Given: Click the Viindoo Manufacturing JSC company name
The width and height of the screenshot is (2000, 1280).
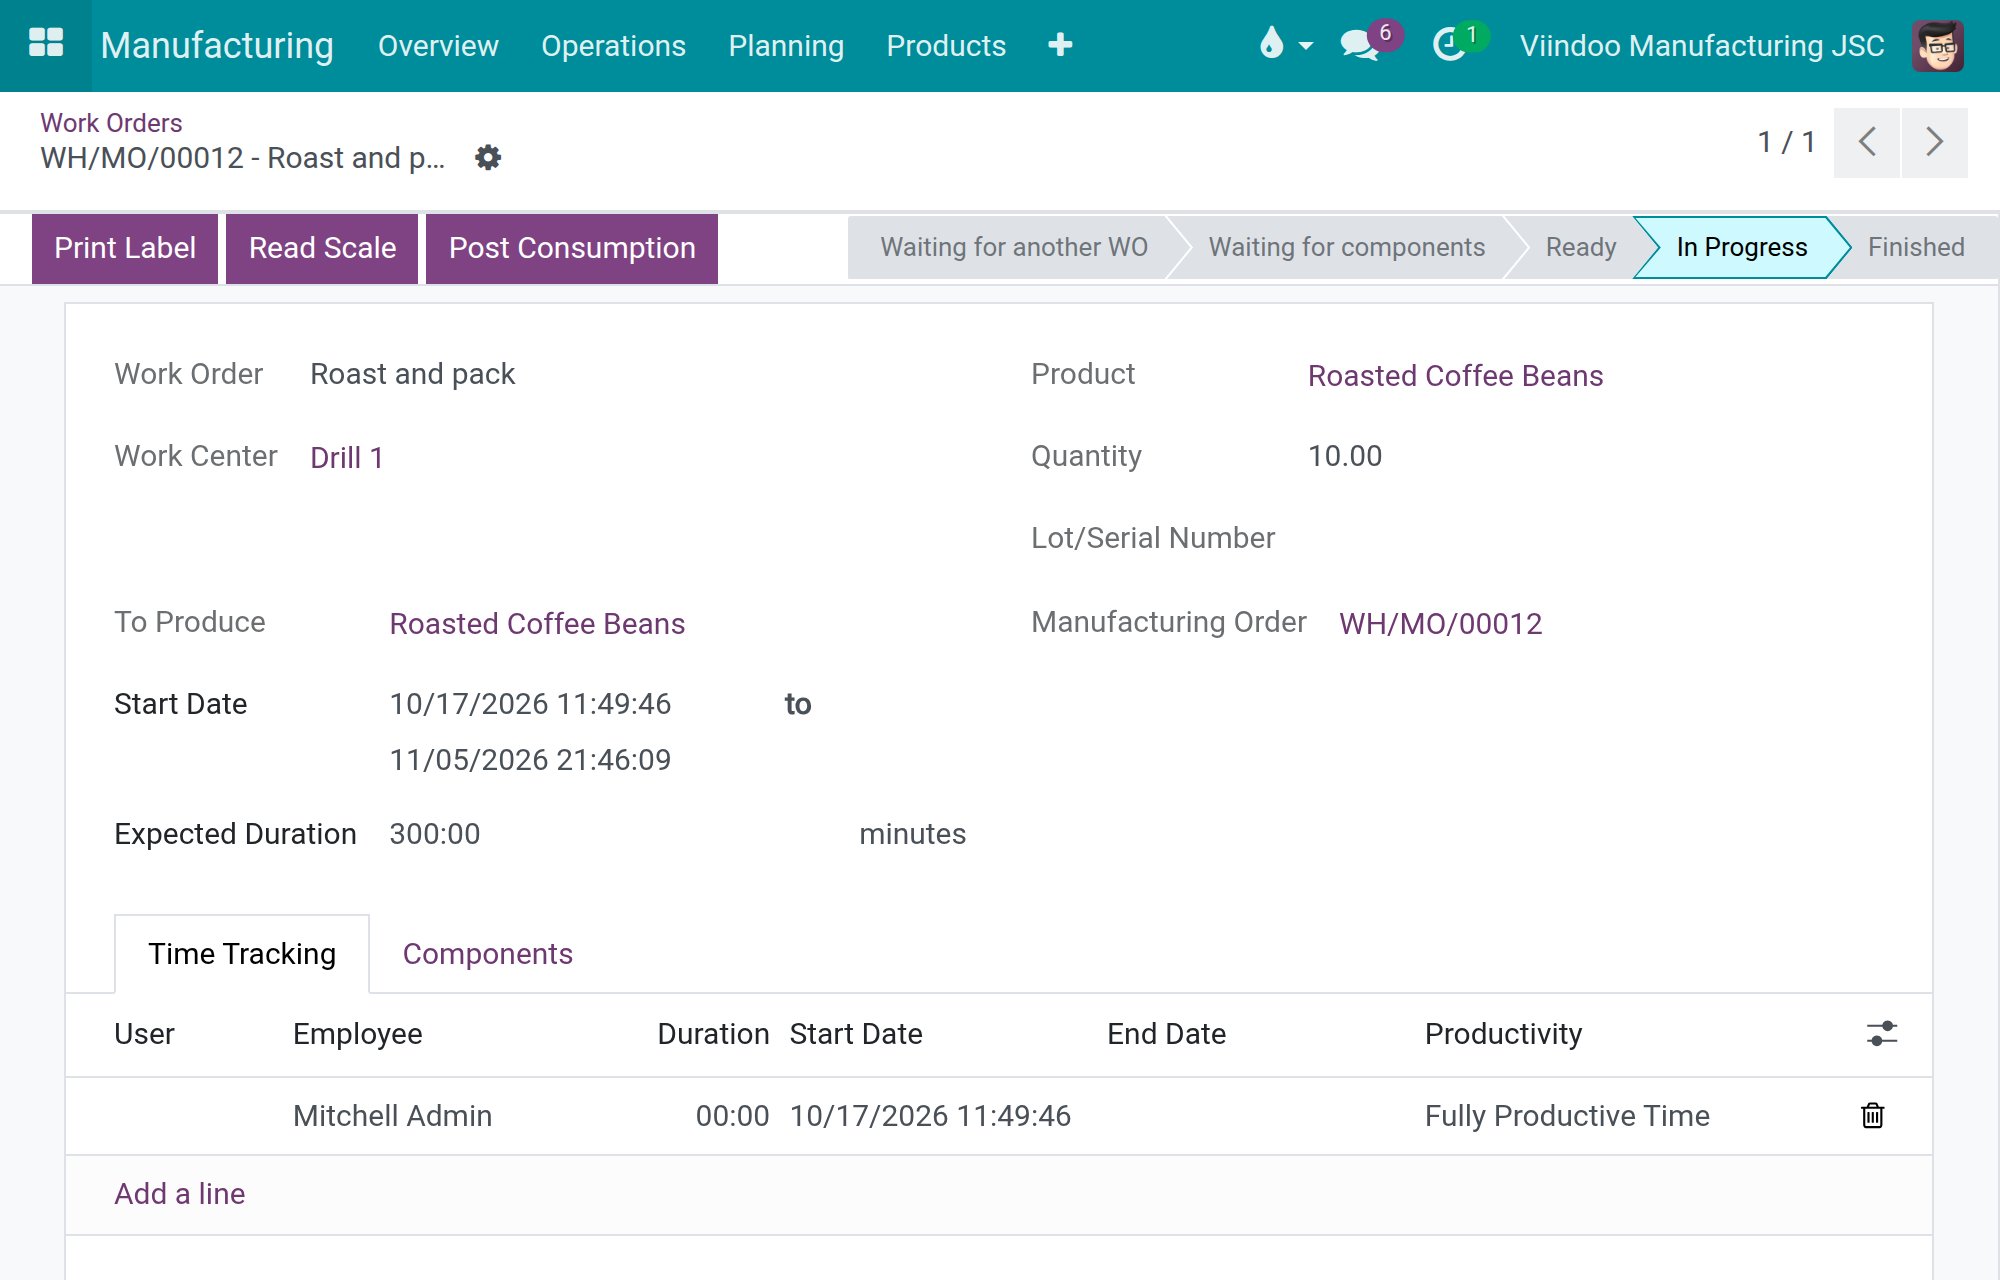Looking at the screenshot, I should click(x=1702, y=46).
